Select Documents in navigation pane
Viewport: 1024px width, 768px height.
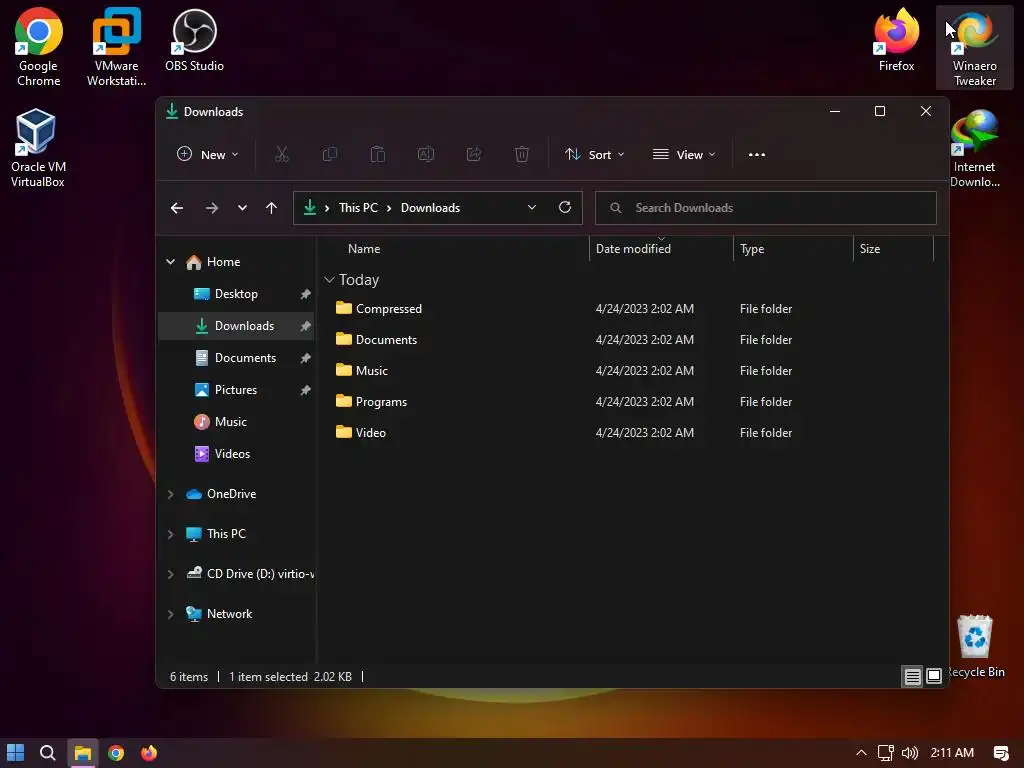click(x=236, y=358)
